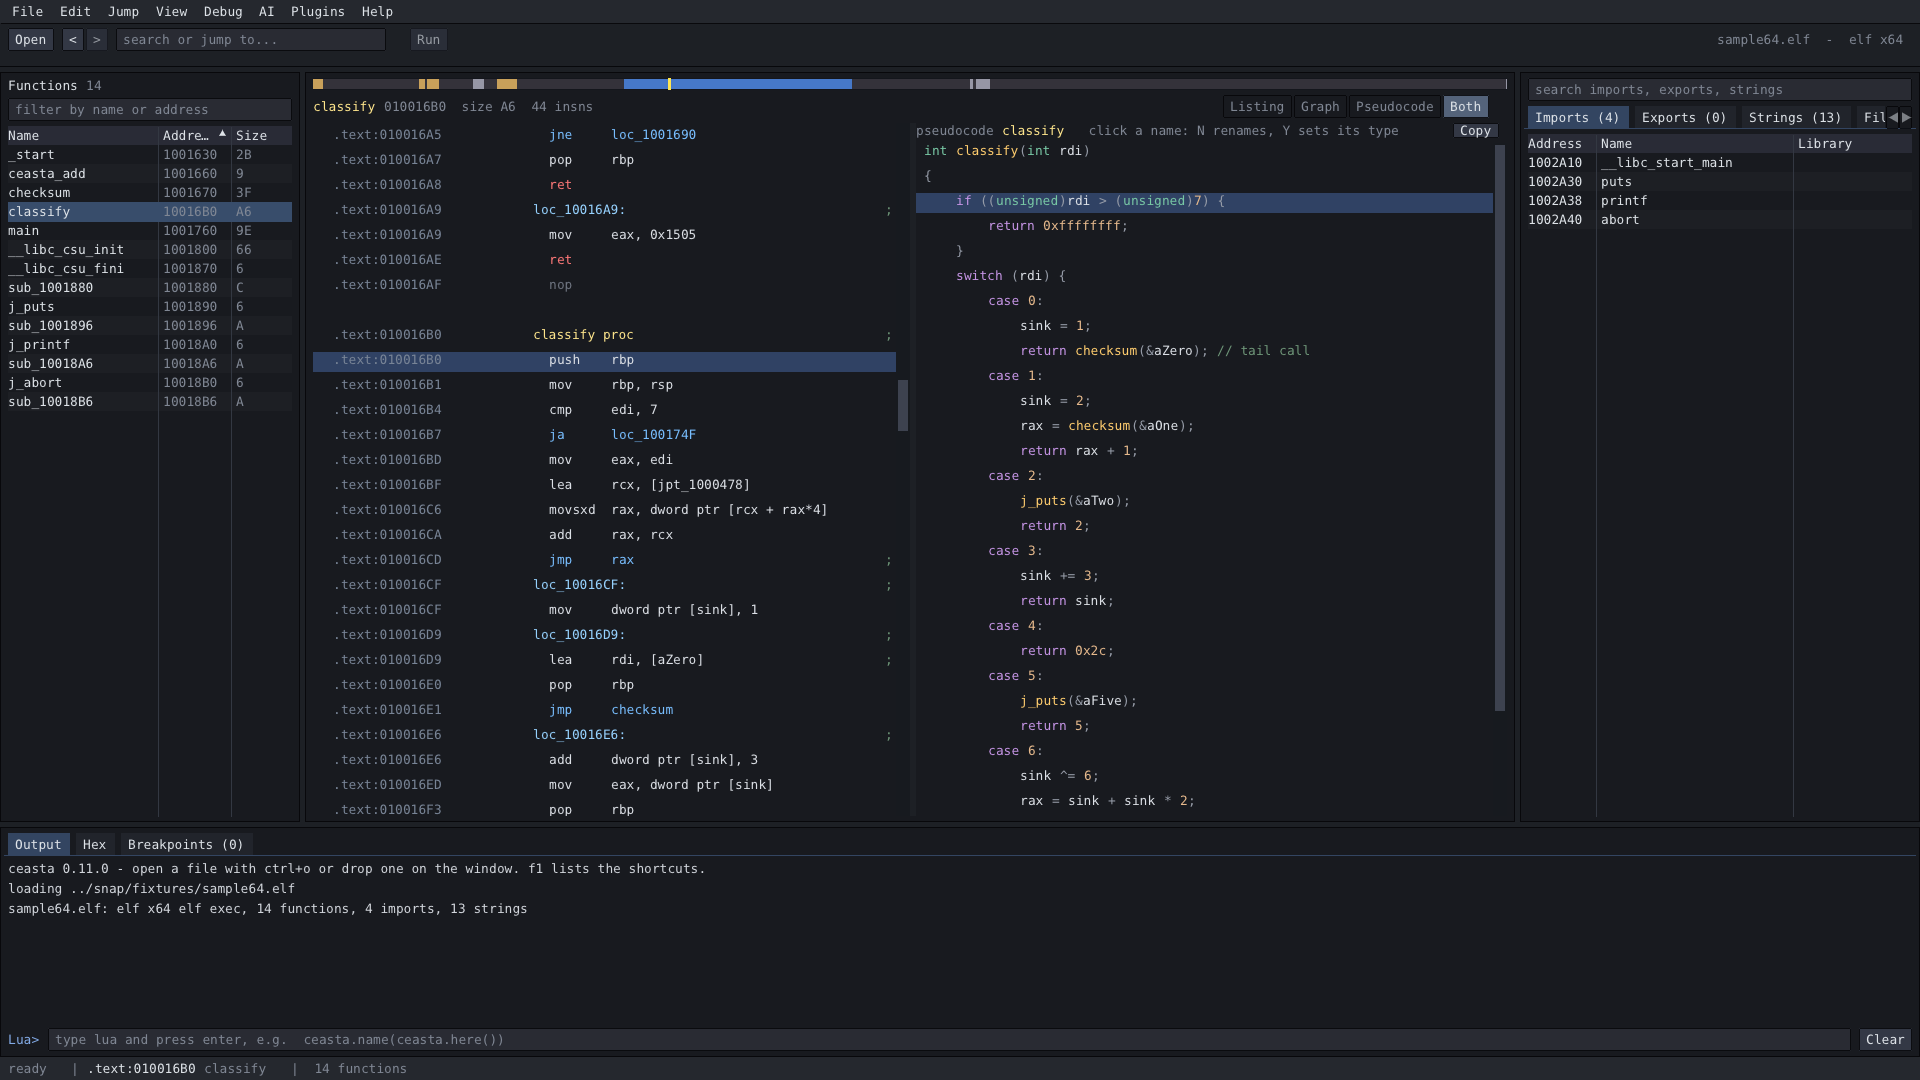Viewport: 1920px width, 1080px height.
Task: Select the printf import row
Action: [1719, 201]
